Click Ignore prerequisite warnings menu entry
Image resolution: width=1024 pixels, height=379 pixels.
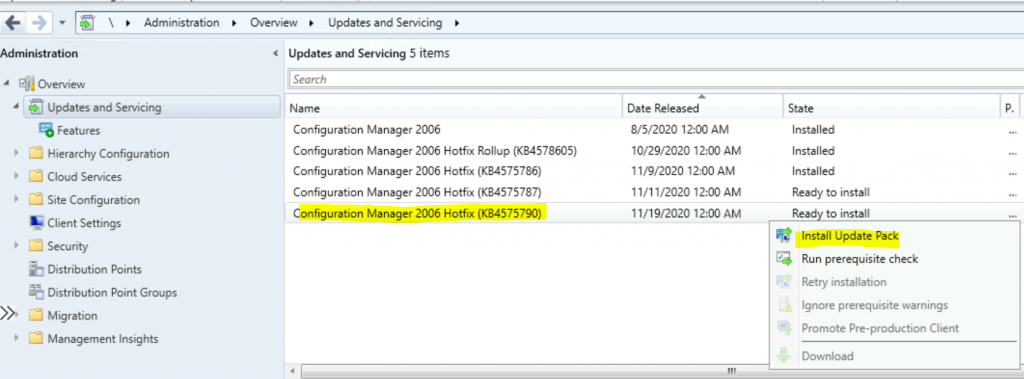click(x=874, y=305)
